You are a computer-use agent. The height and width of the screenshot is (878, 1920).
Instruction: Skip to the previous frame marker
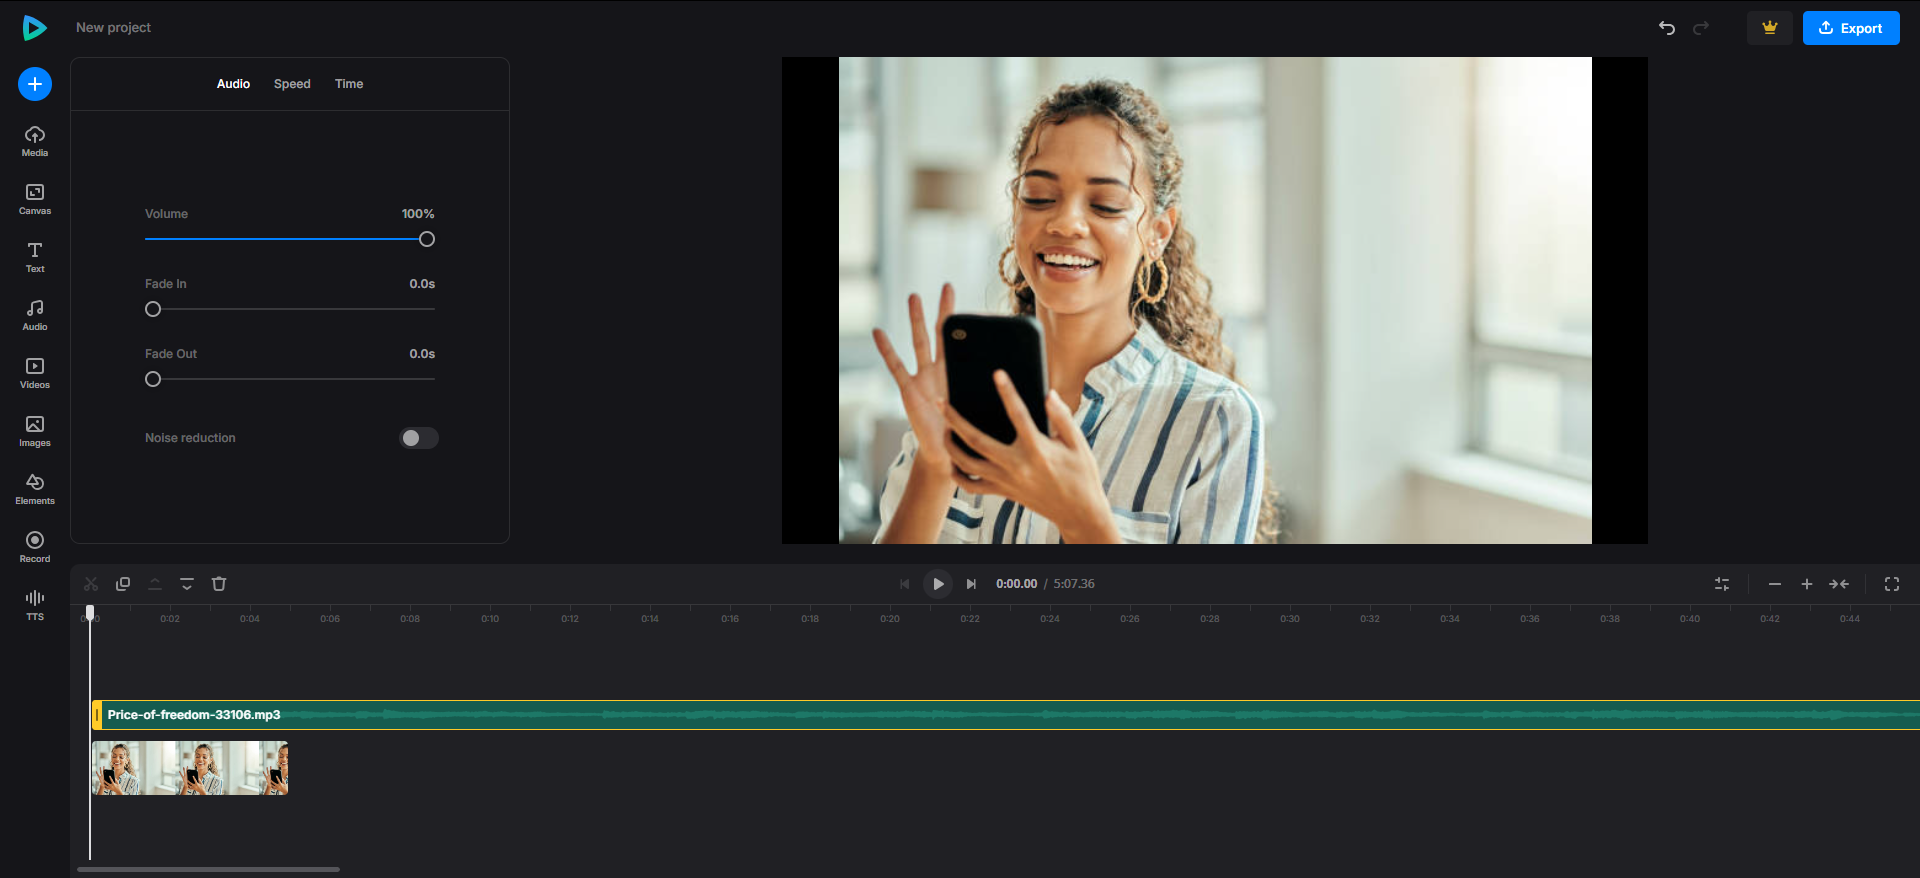coord(905,584)
